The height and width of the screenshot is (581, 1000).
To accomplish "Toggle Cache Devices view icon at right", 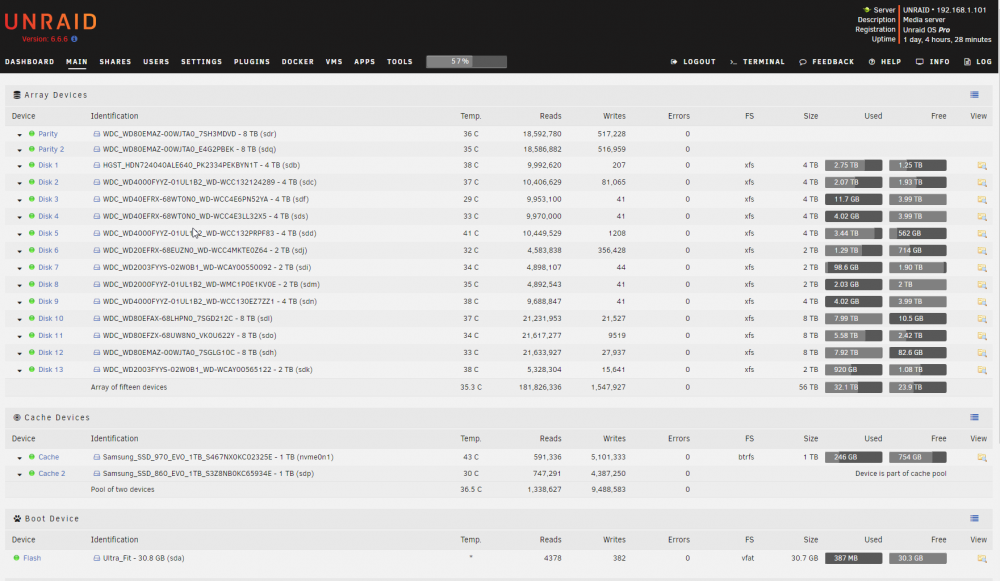I will [x=974, y=417].
